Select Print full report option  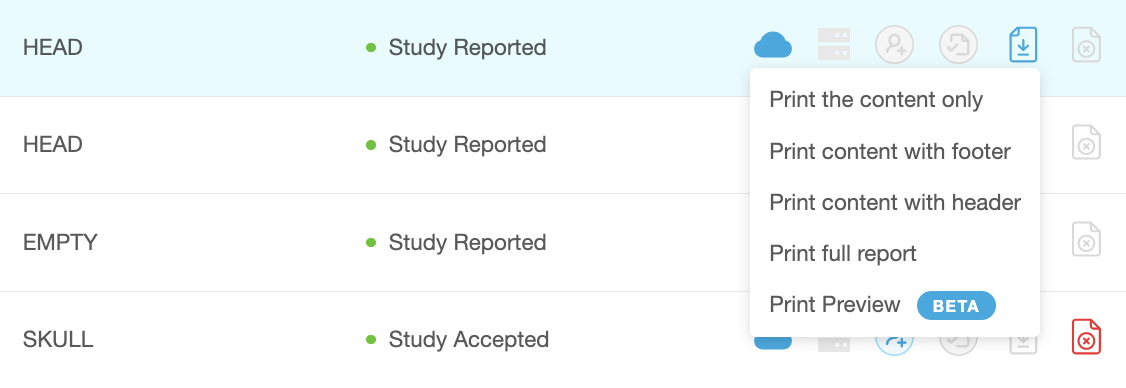843,254
